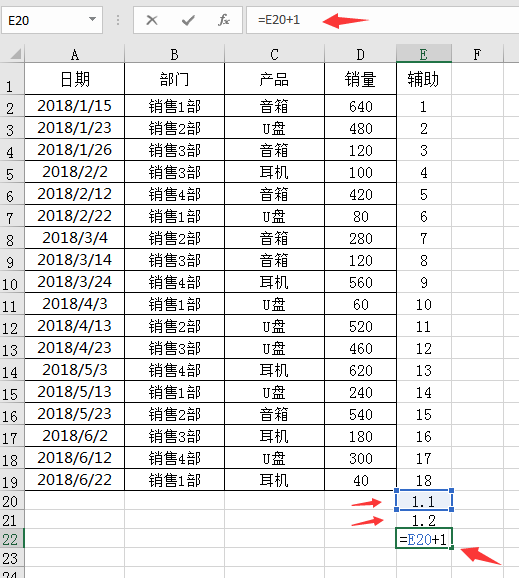The width and height of the screenshot is (519, 578).
Task: Select date cell 2018/1/23
Action: click(x=74, y=128)
